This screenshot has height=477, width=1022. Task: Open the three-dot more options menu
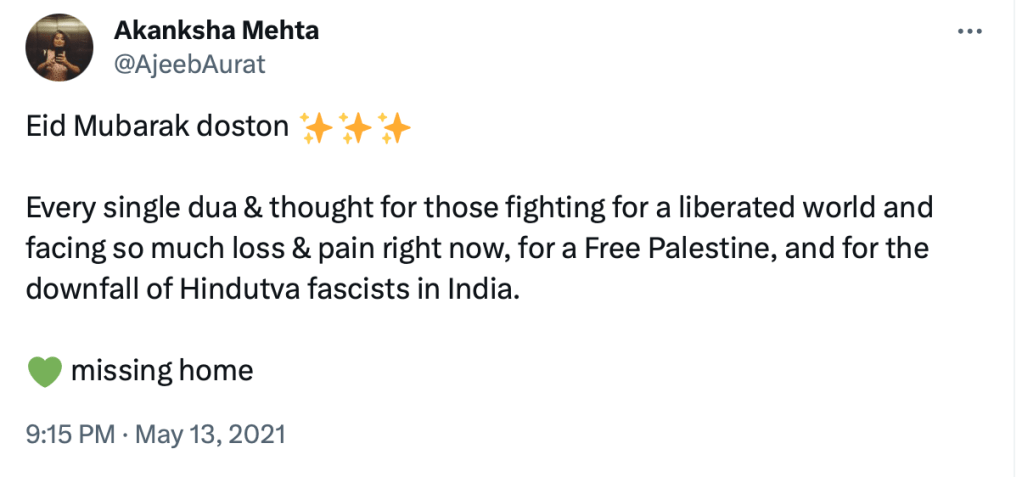click(970, 31)
